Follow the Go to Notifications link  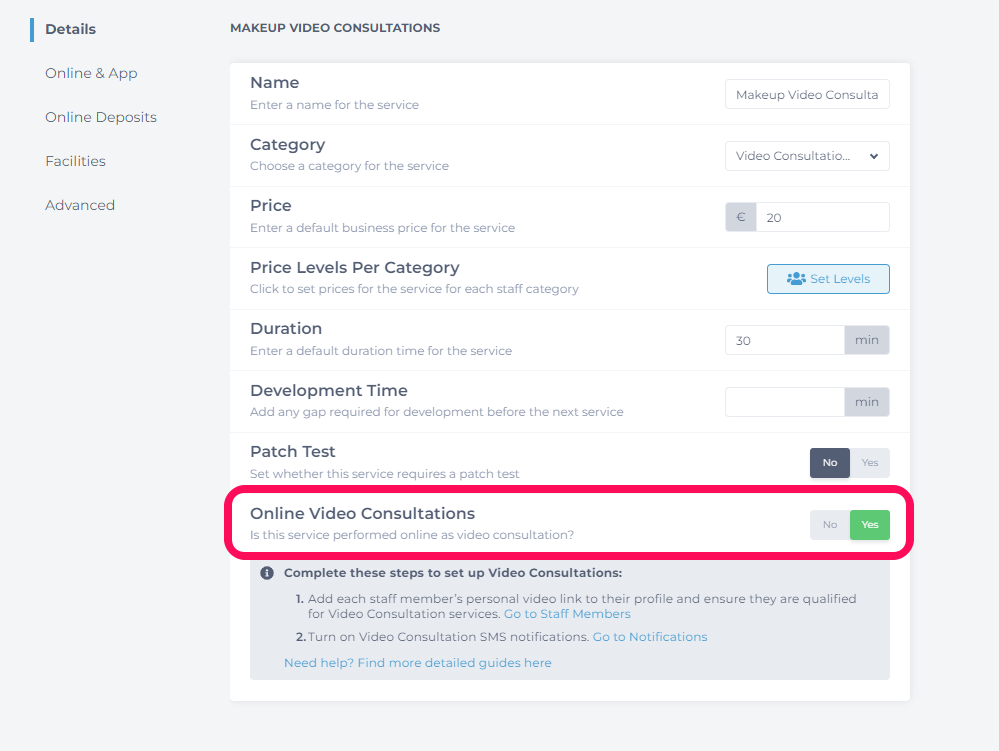tap(650, 637)
